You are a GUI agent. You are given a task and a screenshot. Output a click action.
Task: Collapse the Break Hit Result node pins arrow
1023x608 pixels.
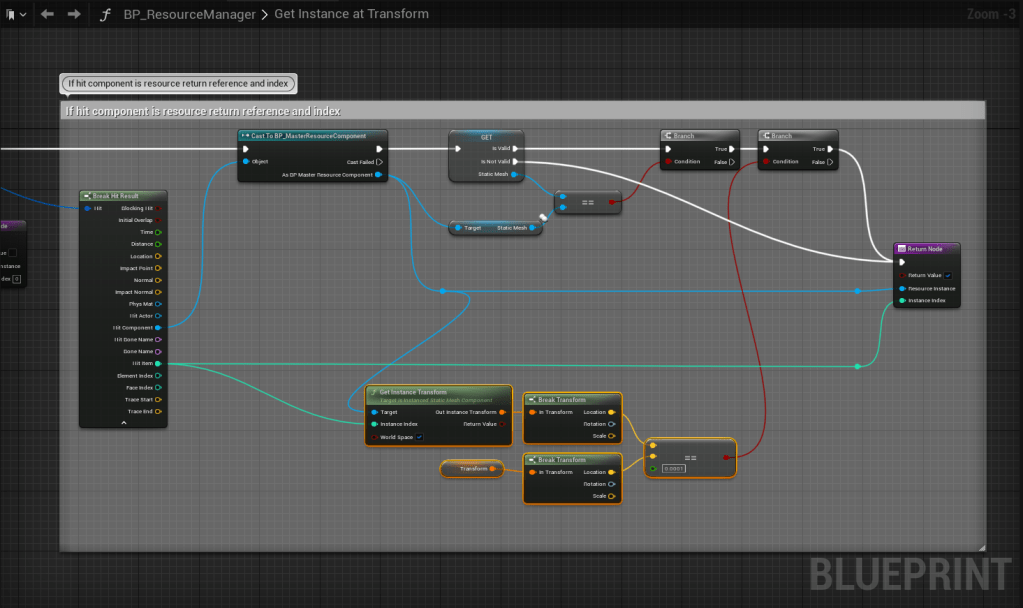tap(124, 423)
